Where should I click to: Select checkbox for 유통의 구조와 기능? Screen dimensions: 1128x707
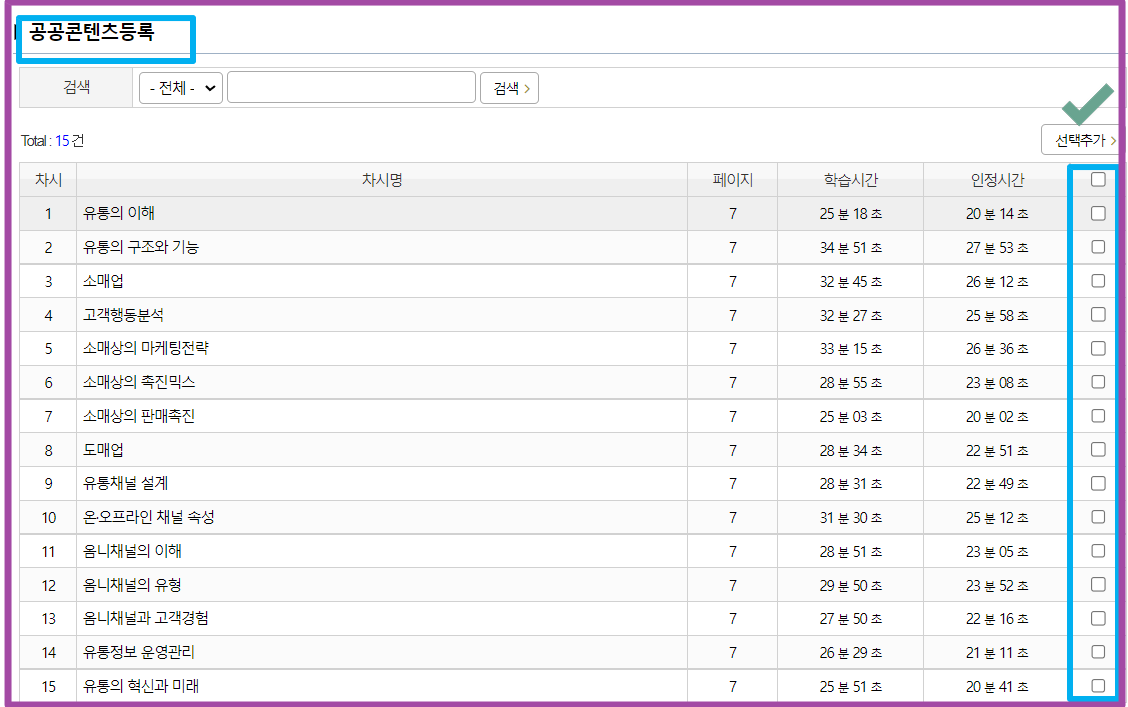click(1098, 247)
